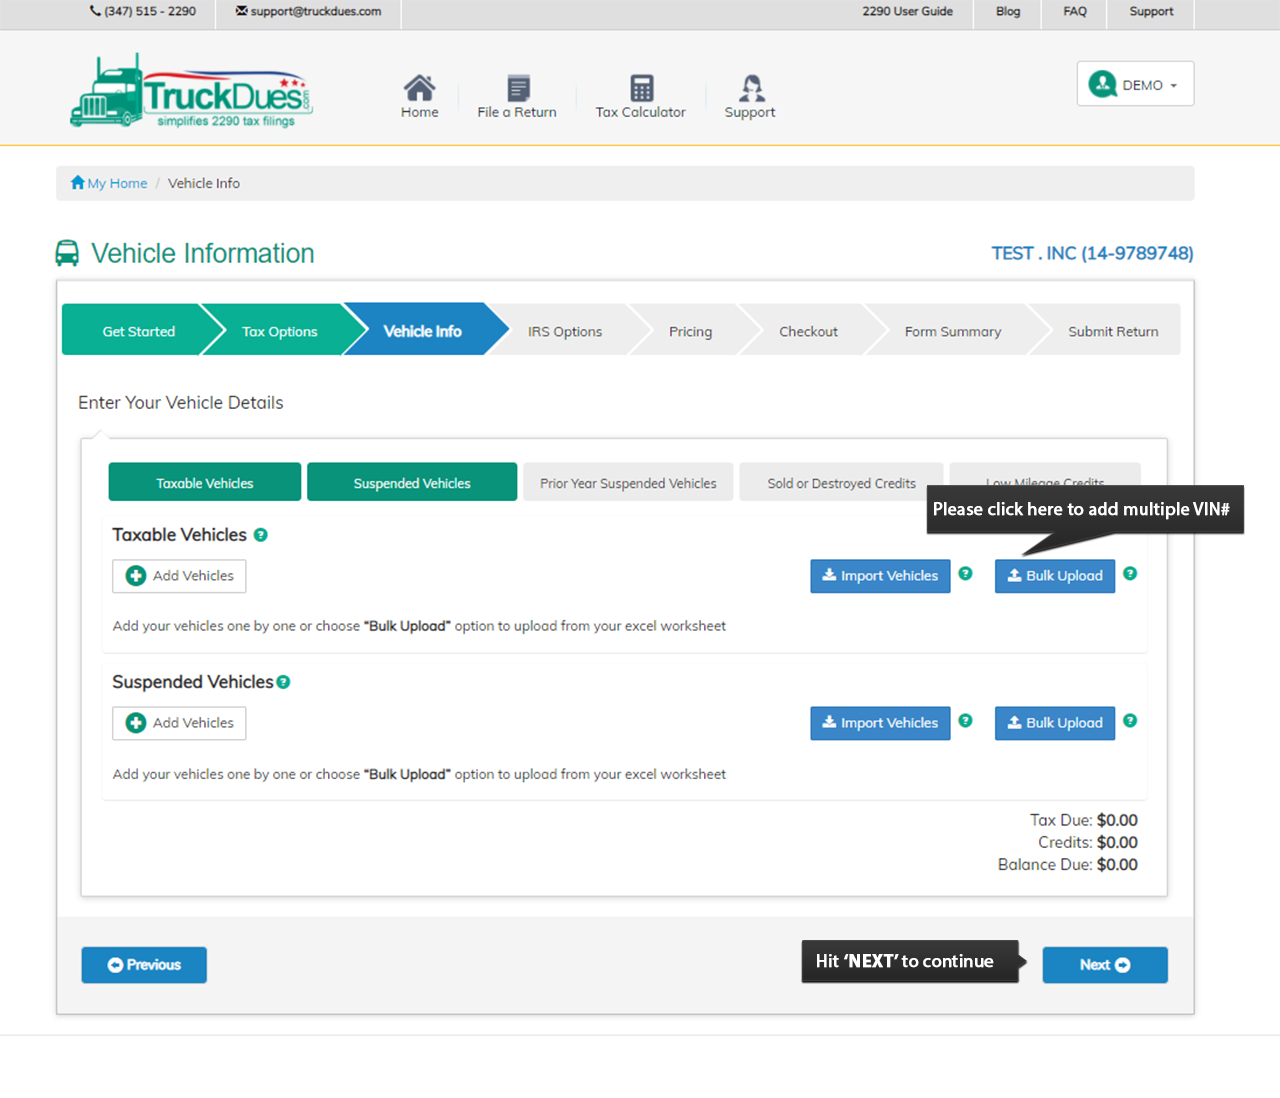The image size is (1280, 1098).
Task: Click the Support agent icon in navigation
Action: [751, 88]
